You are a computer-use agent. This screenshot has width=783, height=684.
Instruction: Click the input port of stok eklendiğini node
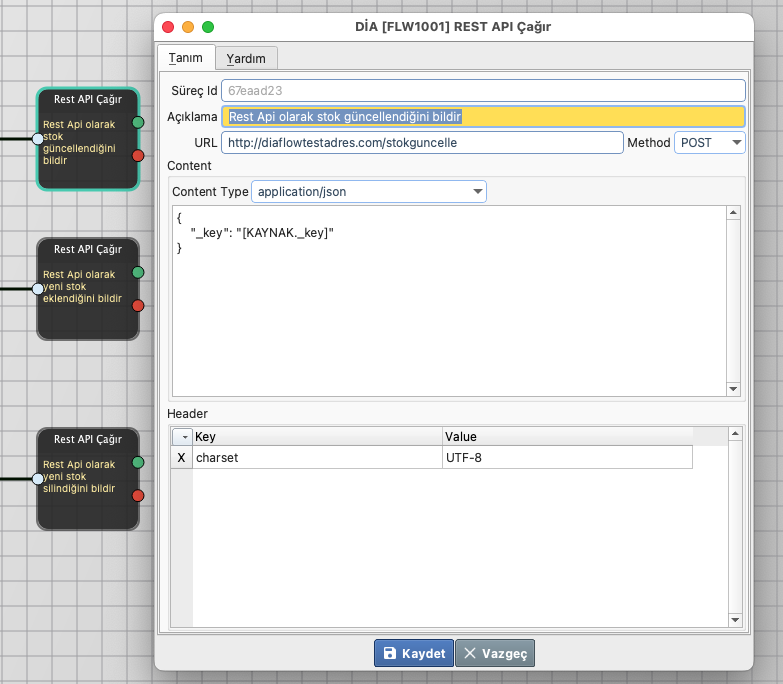38,289
